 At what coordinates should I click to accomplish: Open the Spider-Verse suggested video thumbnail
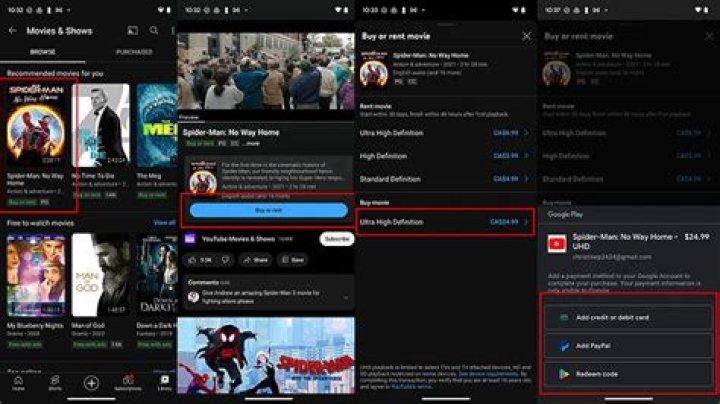(266, 355)
